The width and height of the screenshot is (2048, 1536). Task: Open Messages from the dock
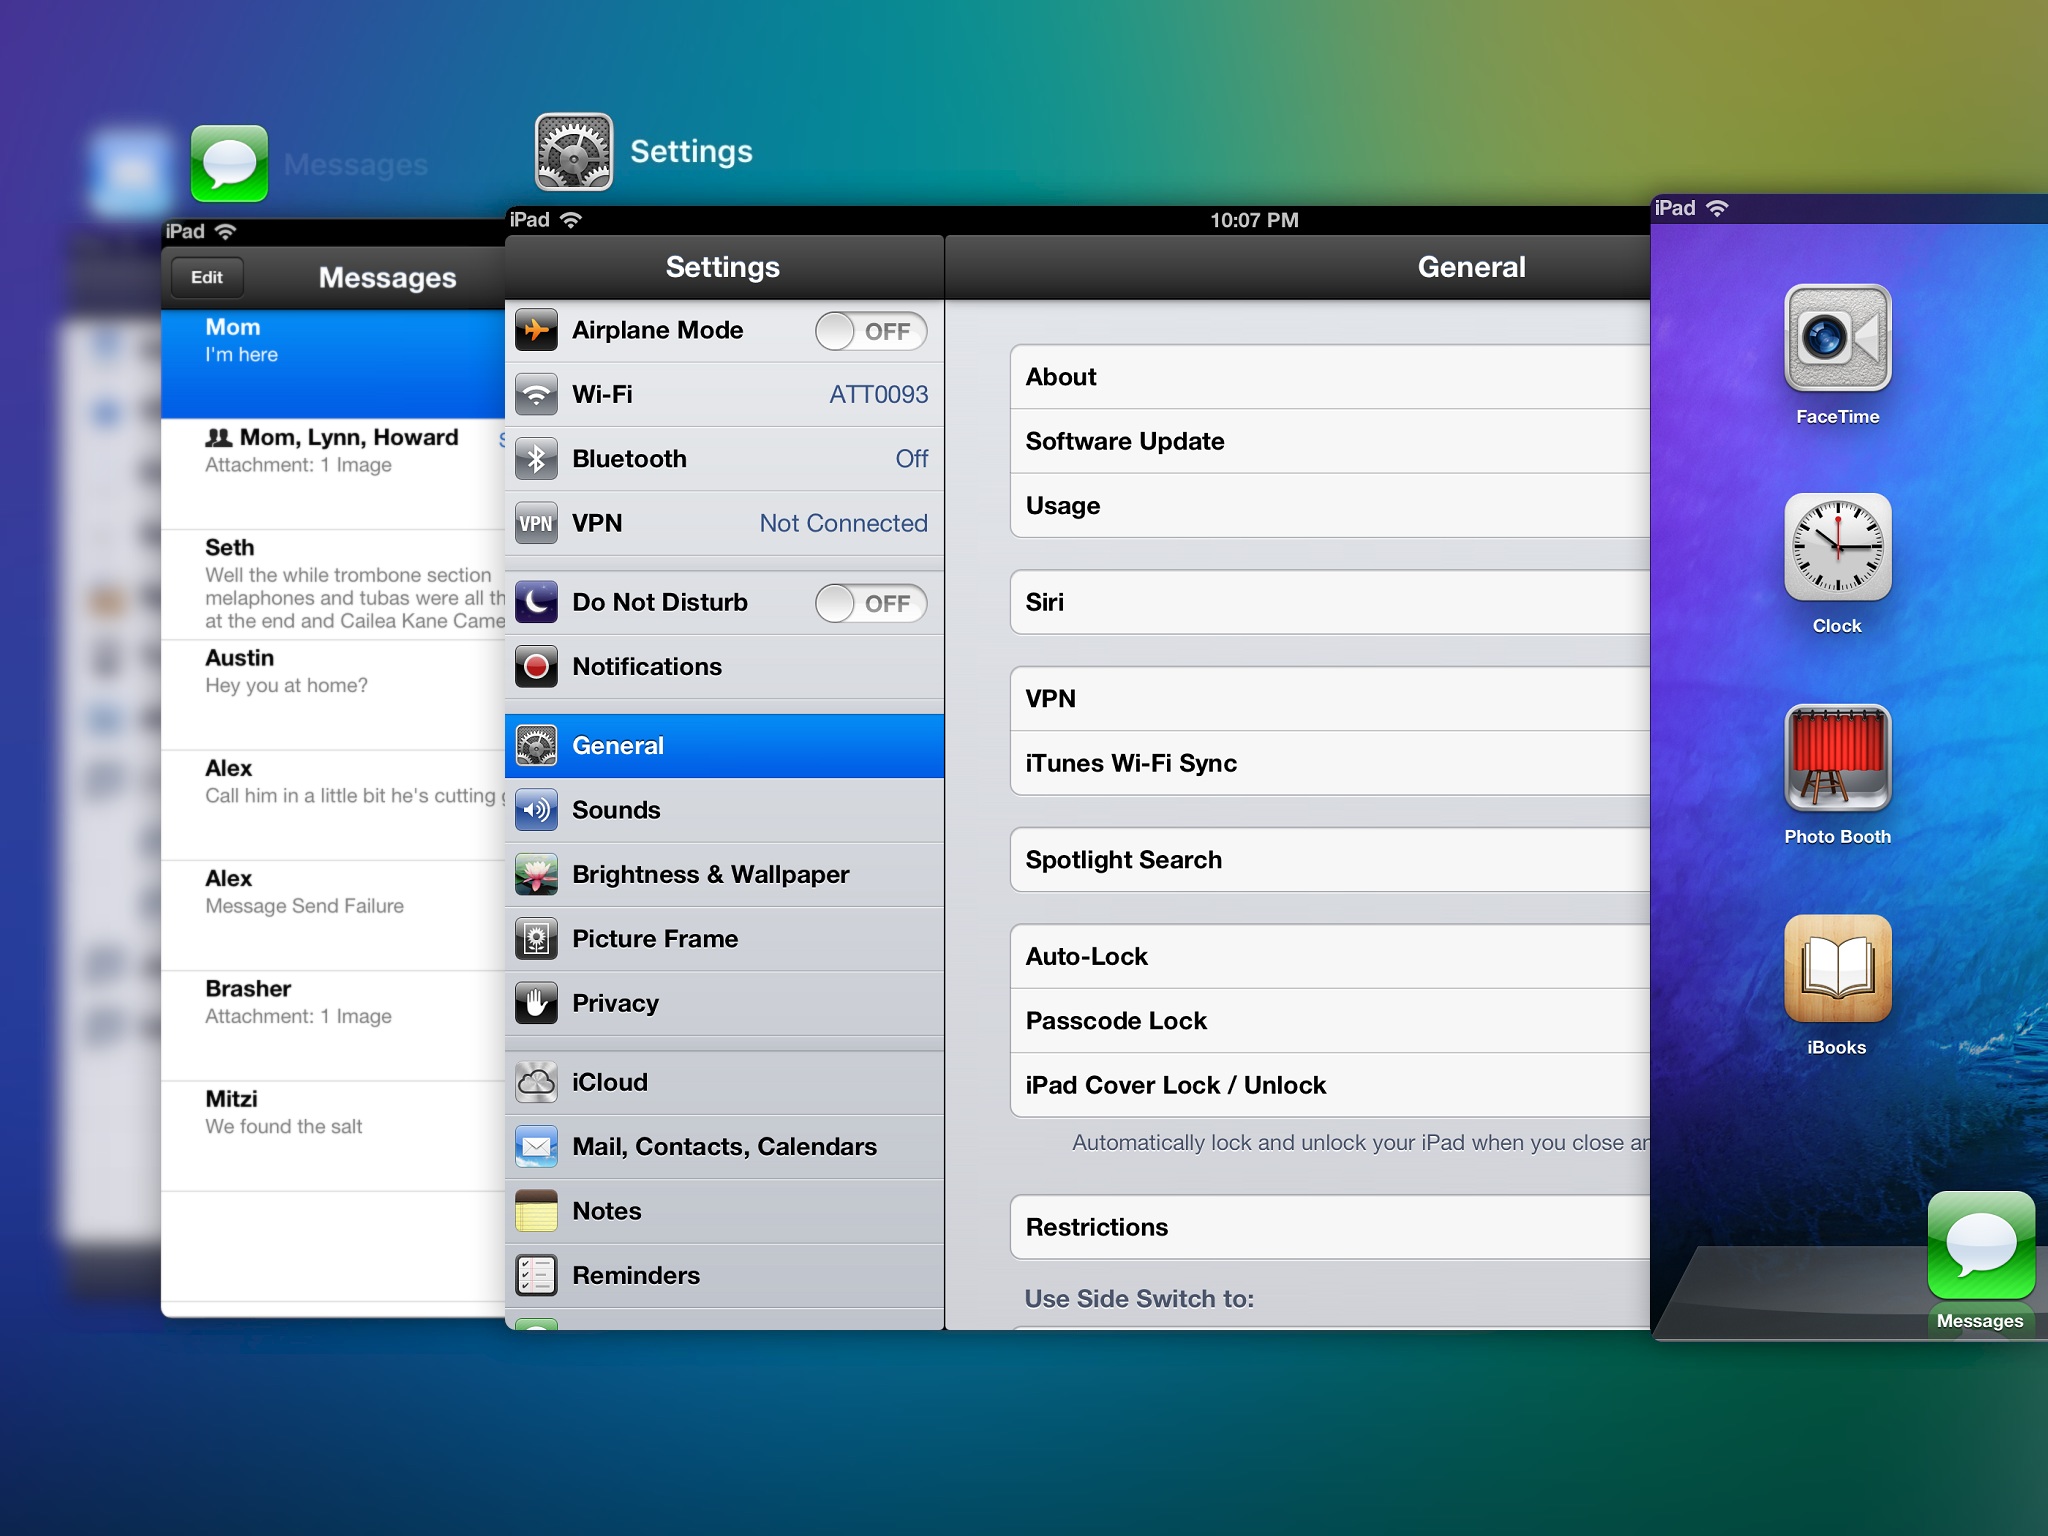1980,1246
